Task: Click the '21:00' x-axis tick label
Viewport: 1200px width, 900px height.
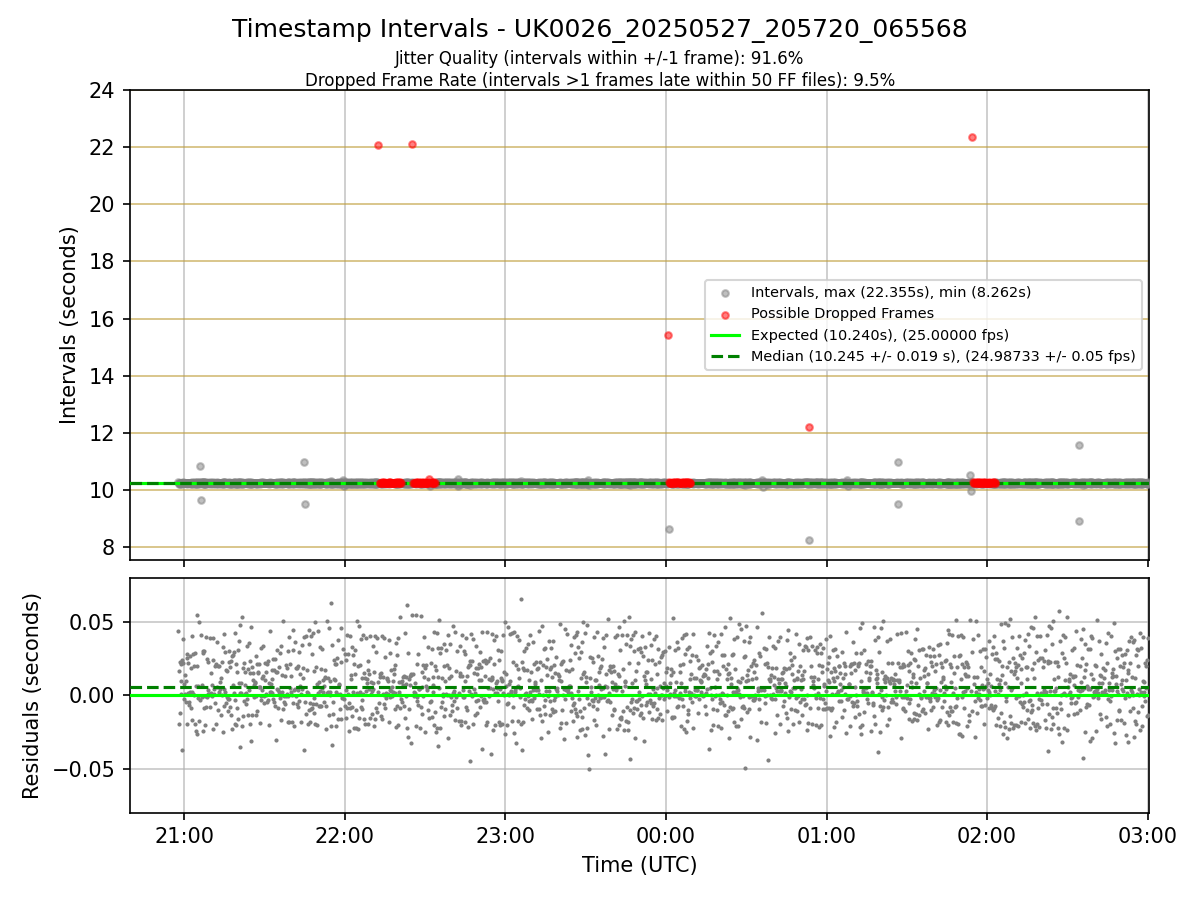Action: pos(183,834)
